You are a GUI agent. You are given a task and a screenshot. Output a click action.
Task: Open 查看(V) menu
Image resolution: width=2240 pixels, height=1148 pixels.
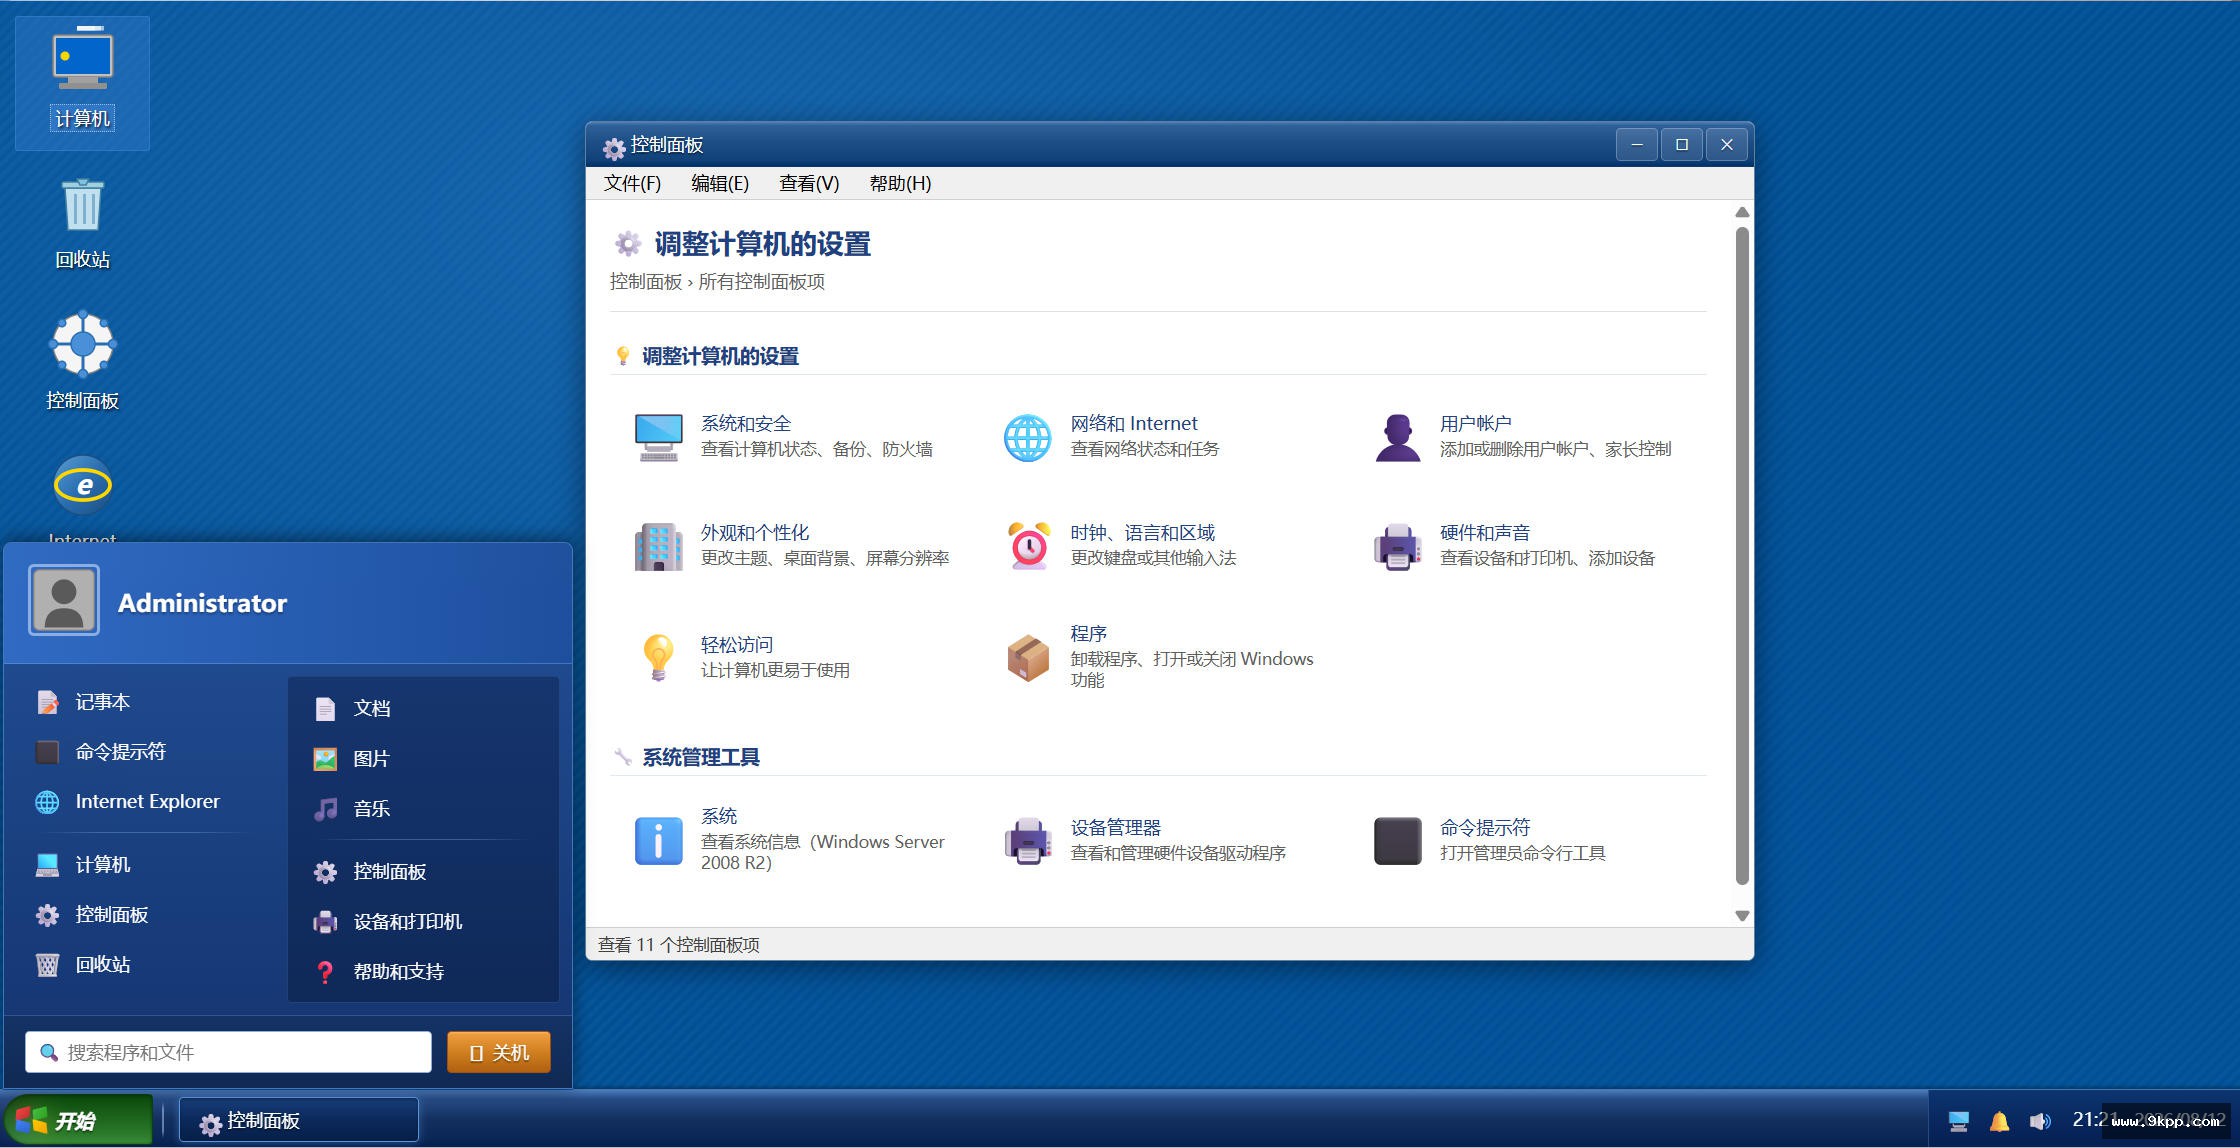click(x=809, y=183)
